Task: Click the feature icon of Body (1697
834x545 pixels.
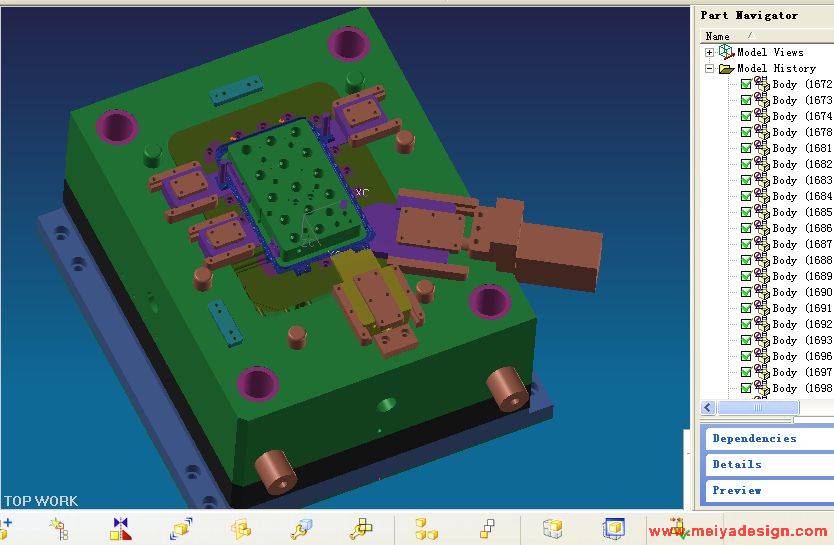Action: (x=762, y=372)
